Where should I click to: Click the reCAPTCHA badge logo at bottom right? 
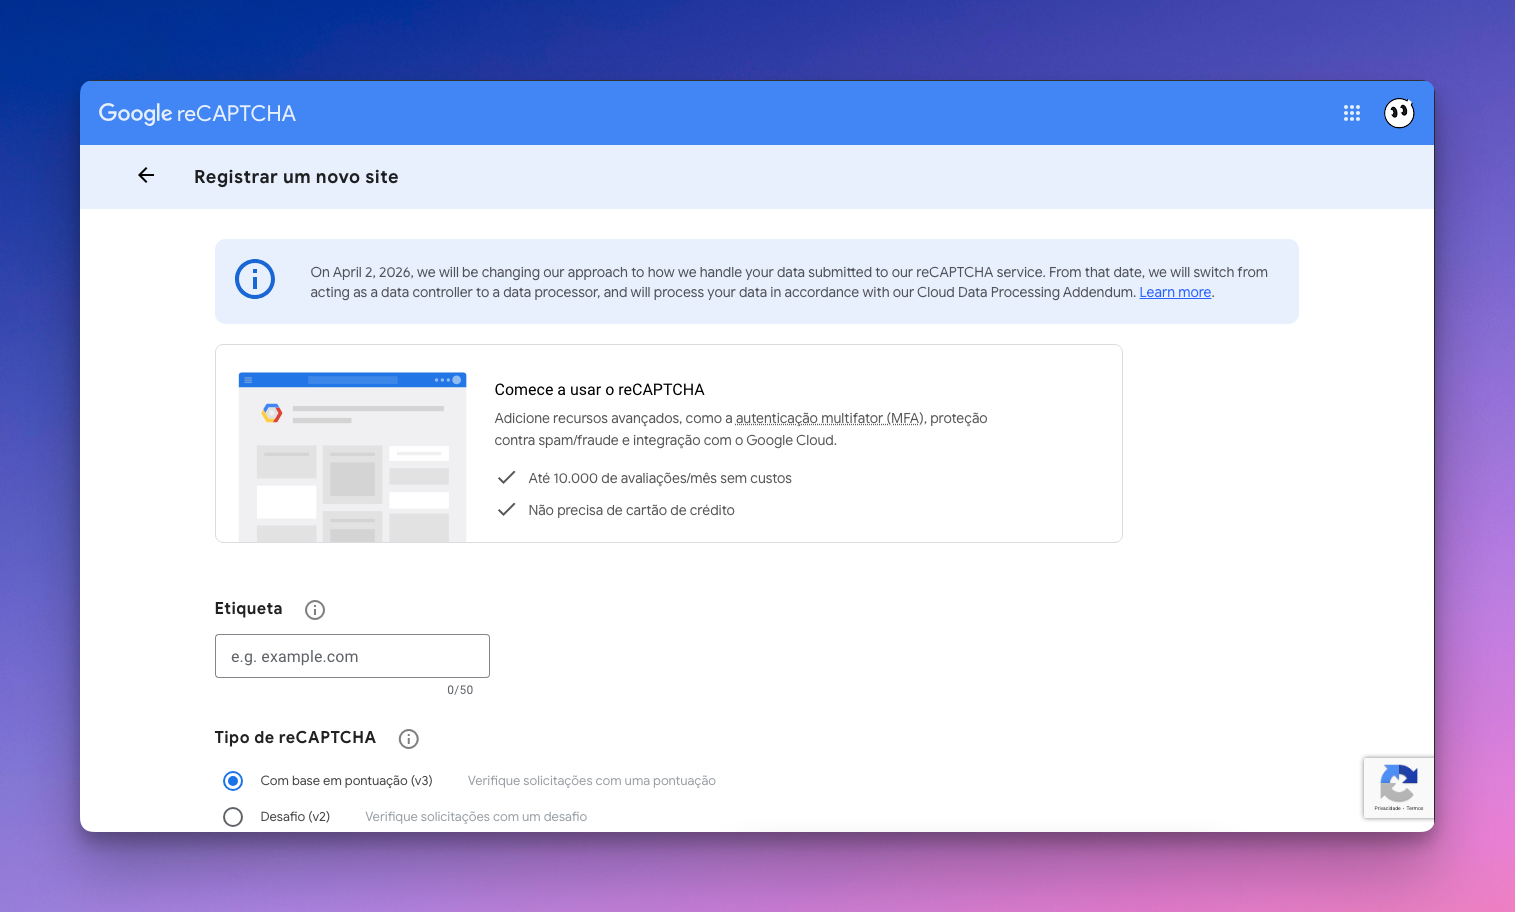point(1398,782)
